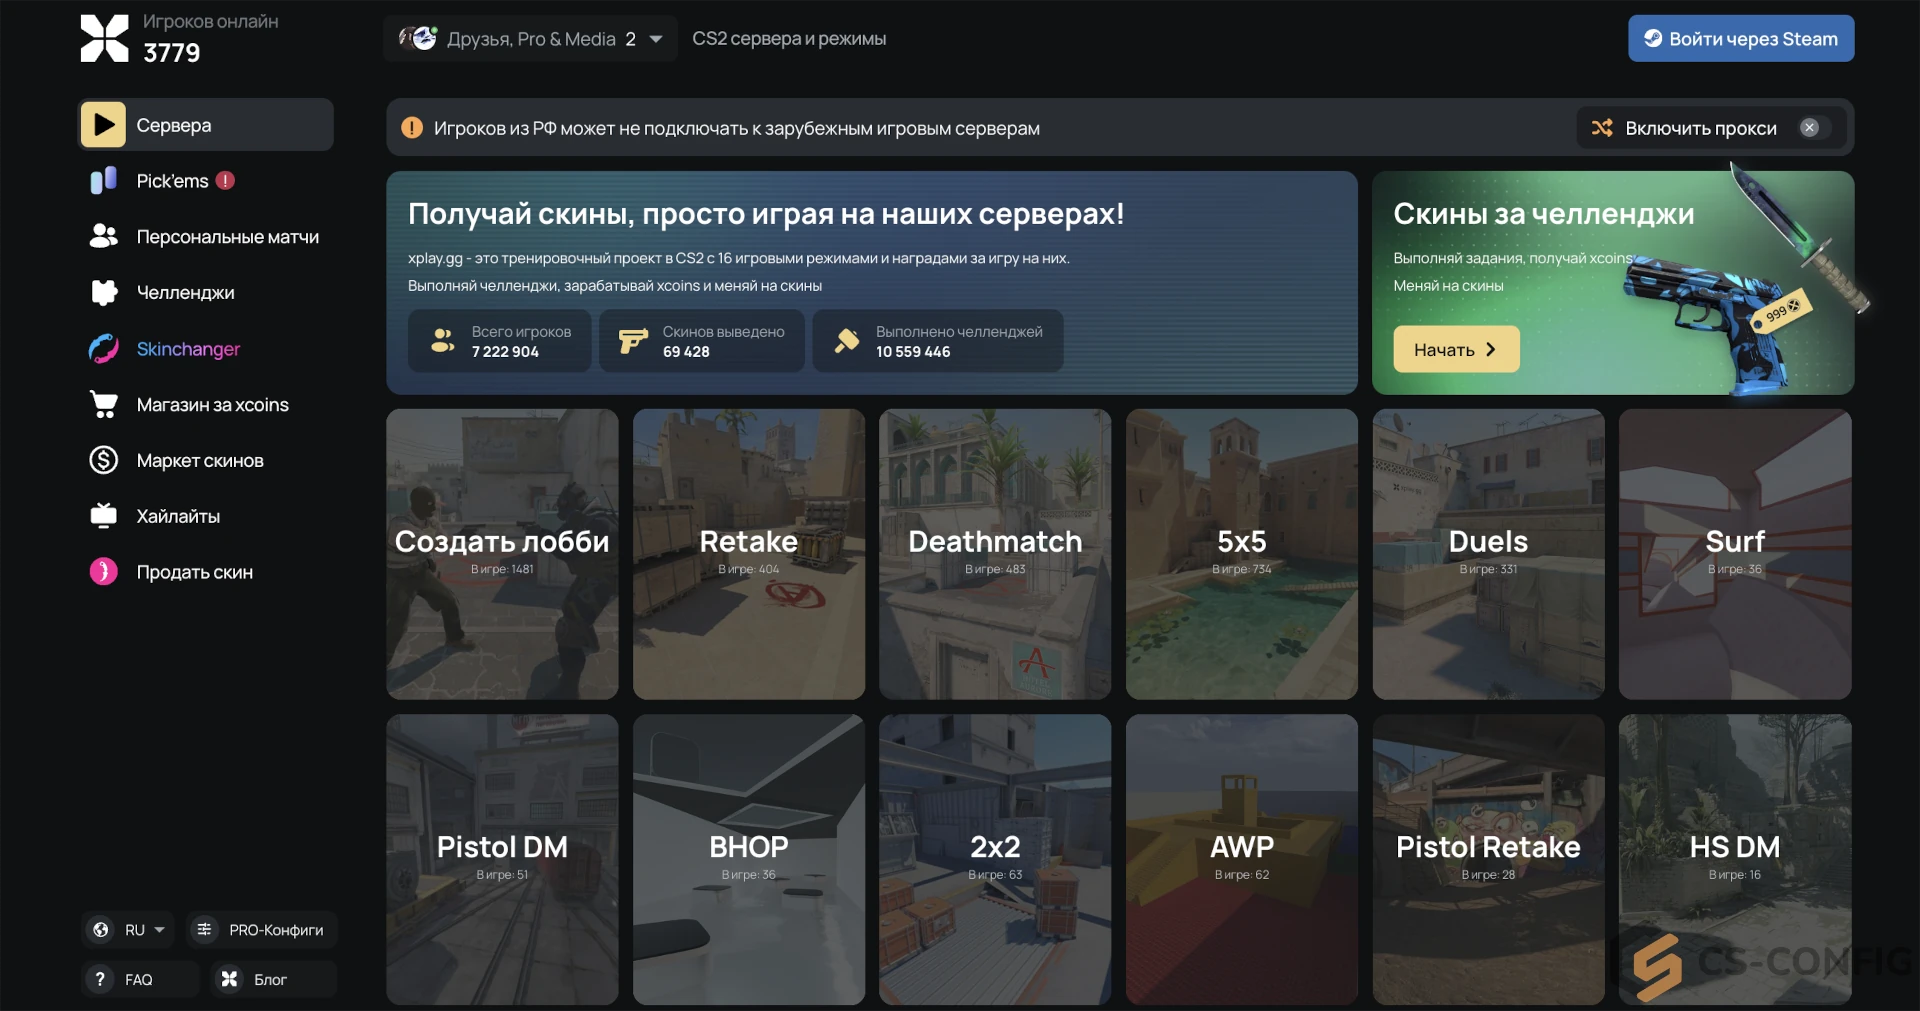Image resolution: width=1920 pixels, height=1011 pixels.
Task: Click the Выполнено челленджей 10 559 446 stat
Action: click(937, 341)
